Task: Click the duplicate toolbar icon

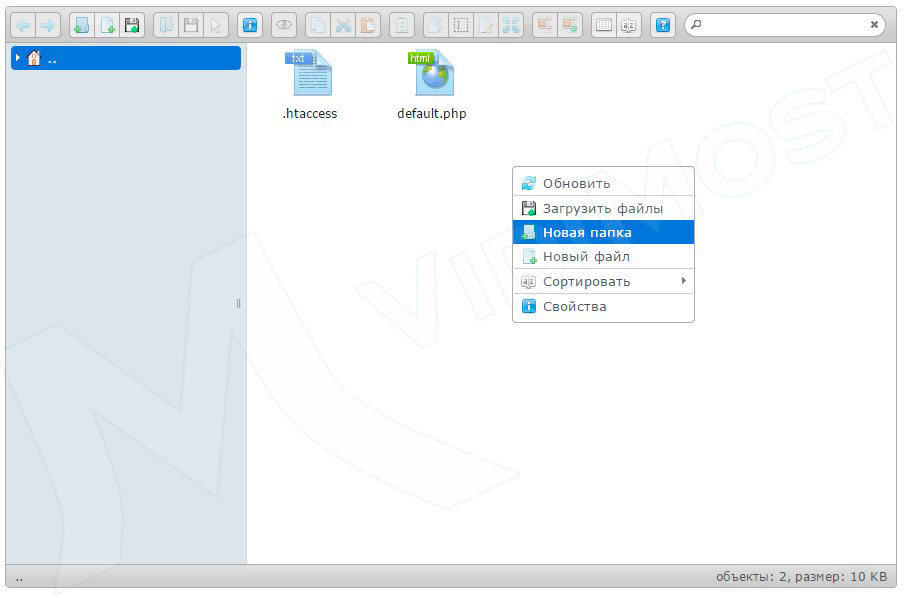Action: point(436,25)
